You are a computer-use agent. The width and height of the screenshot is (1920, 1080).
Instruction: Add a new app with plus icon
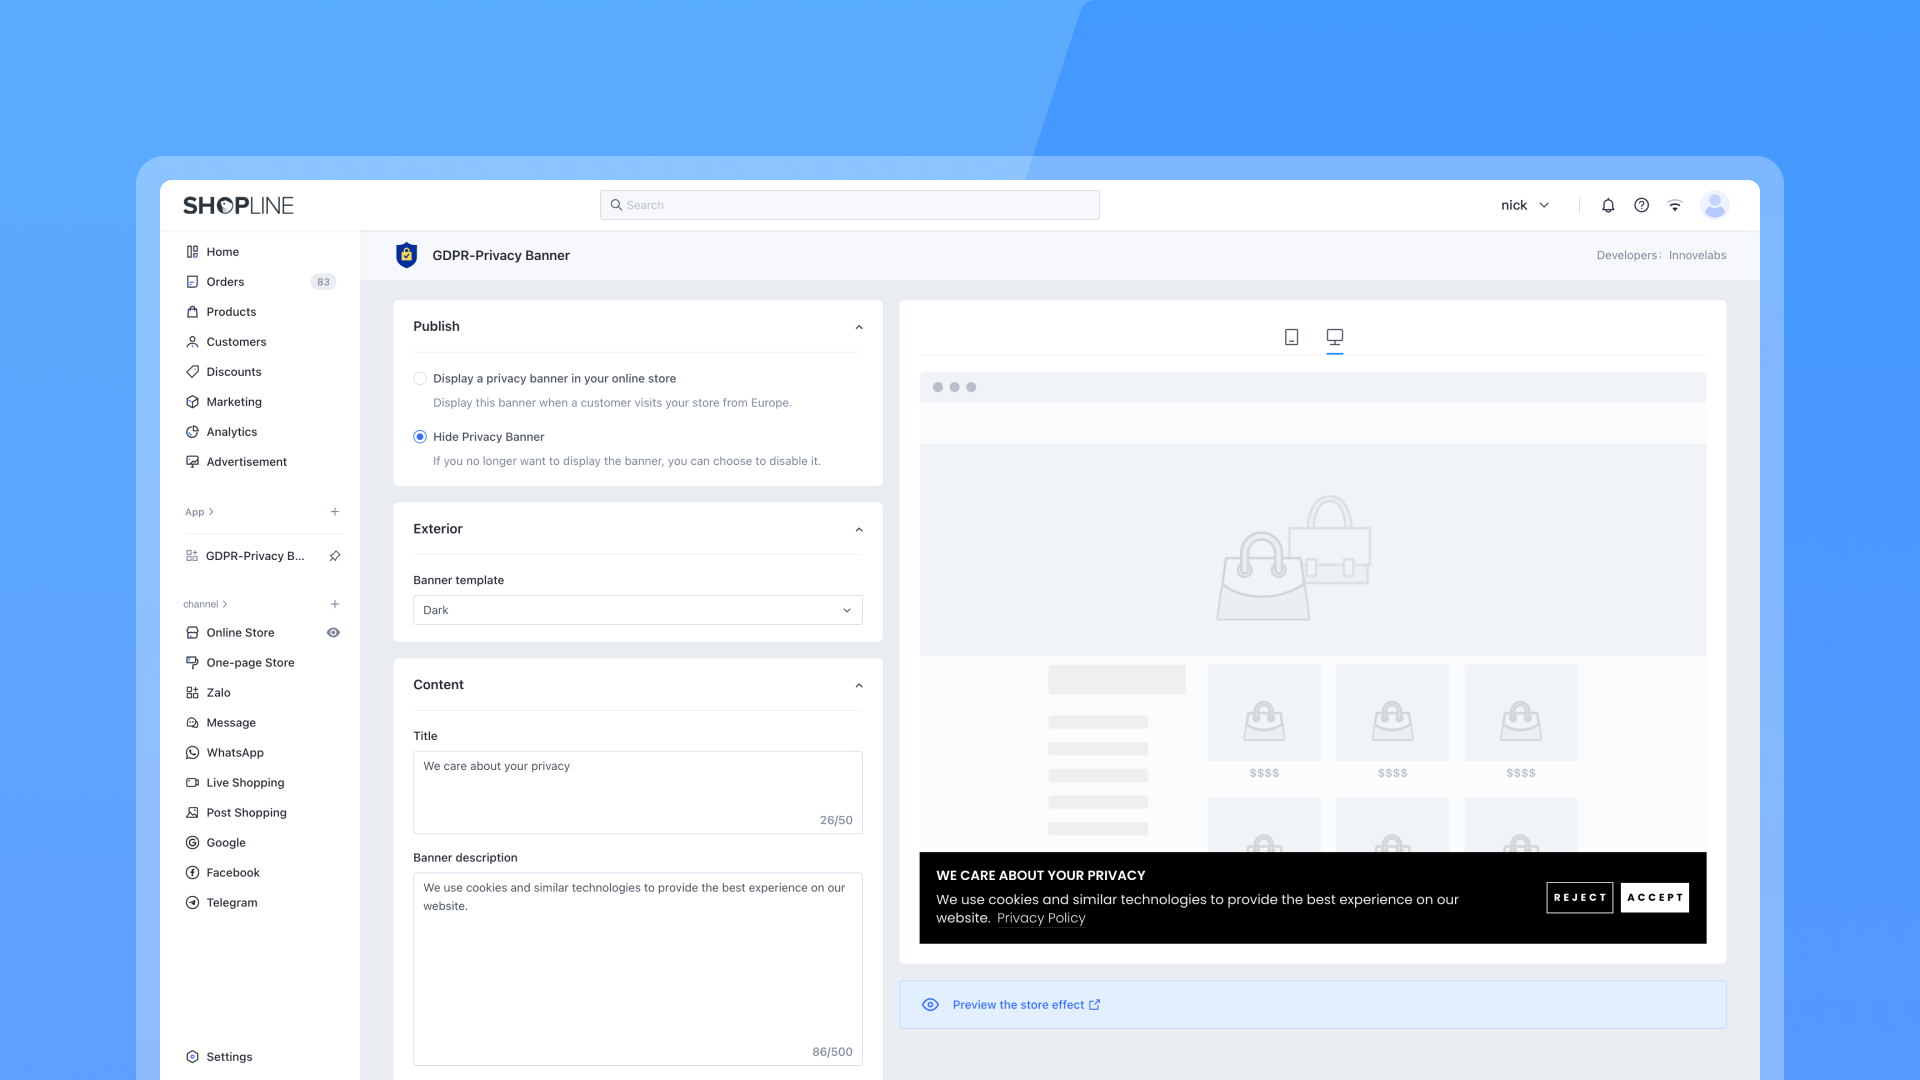(335, 512)
